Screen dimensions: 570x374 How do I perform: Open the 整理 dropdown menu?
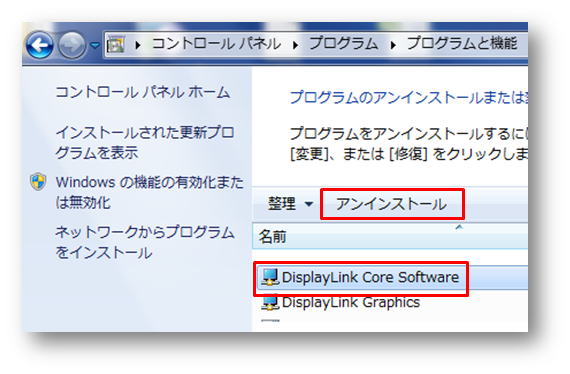click(x=290, y=204)
